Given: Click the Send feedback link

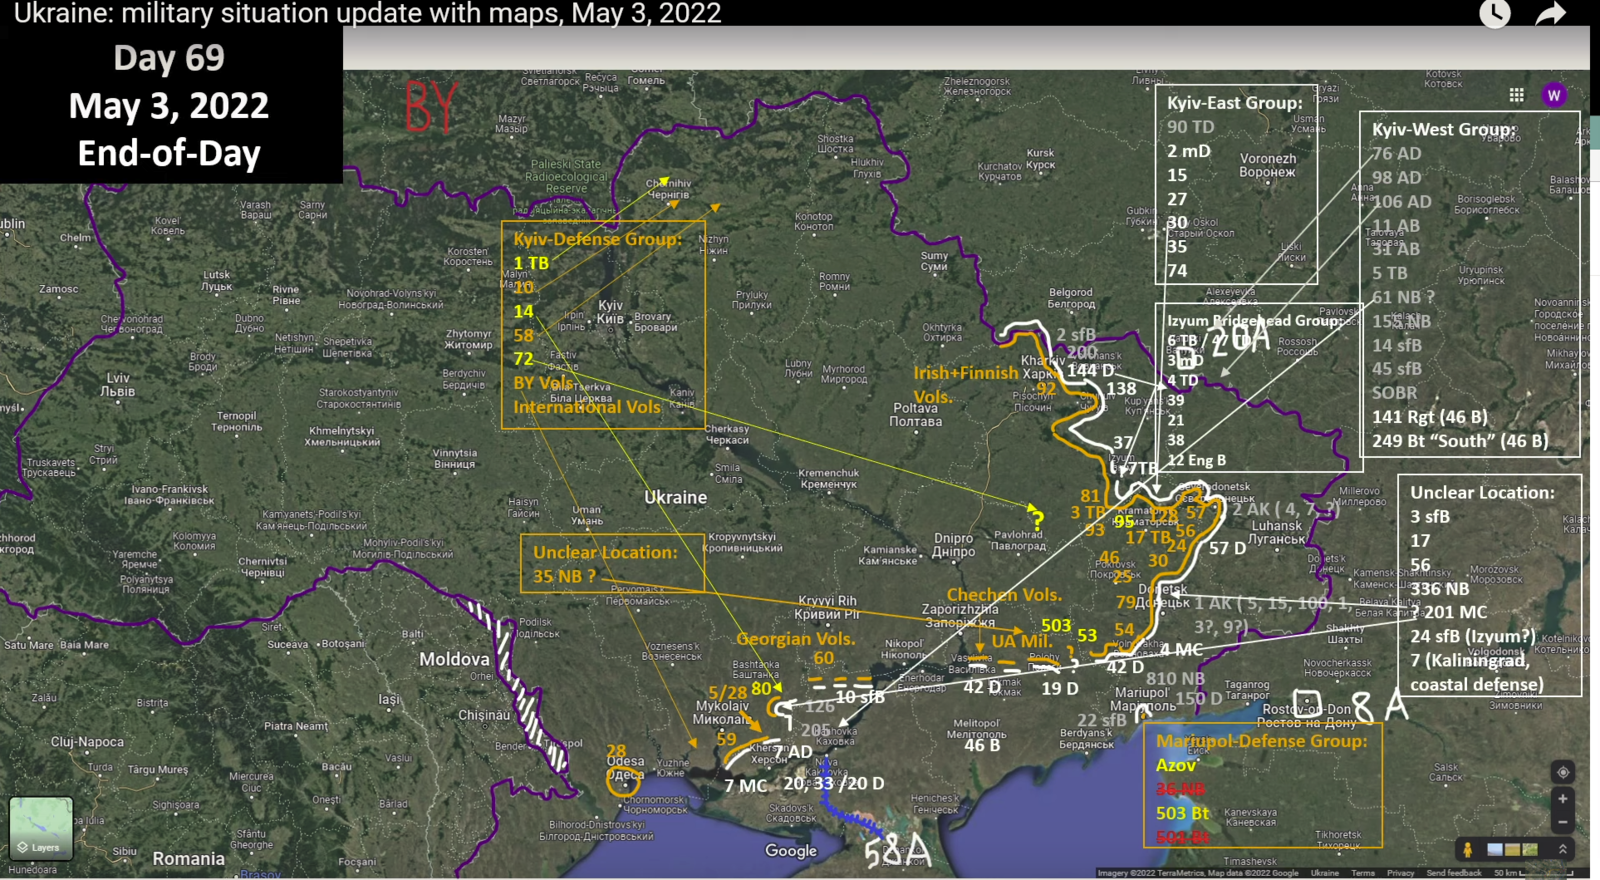Looking at the screenshot, I should point(1454,873).
